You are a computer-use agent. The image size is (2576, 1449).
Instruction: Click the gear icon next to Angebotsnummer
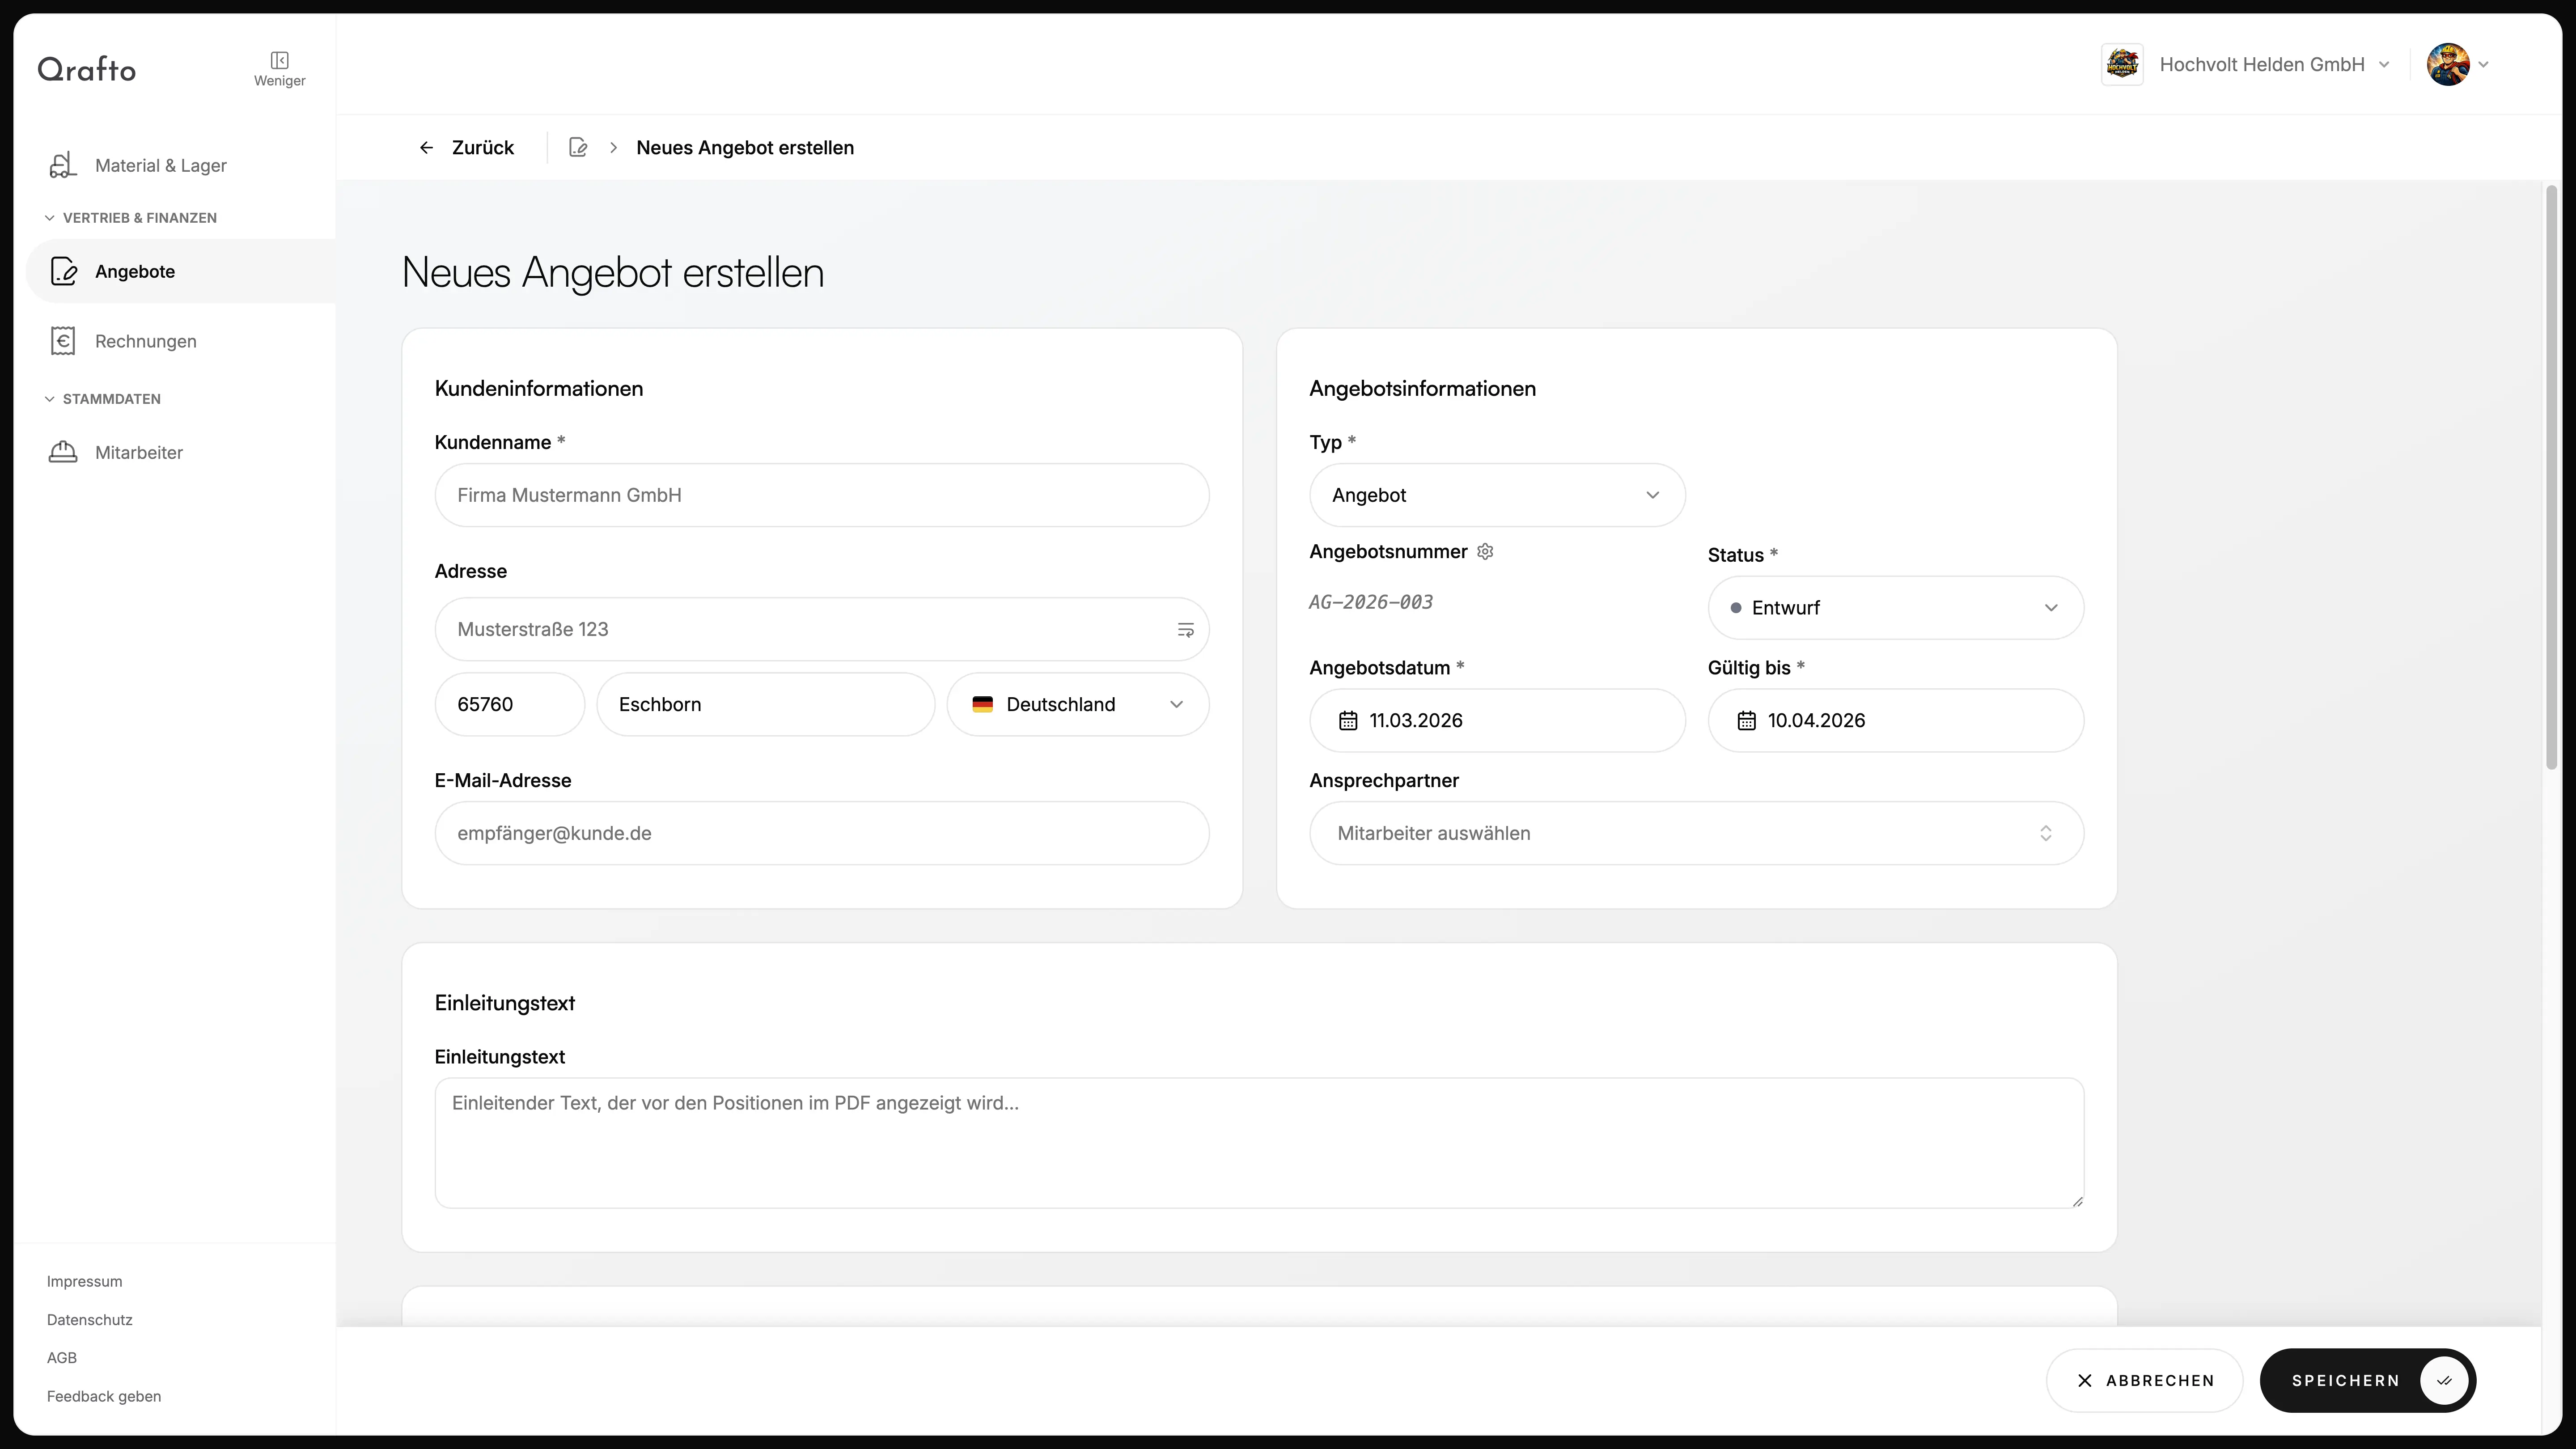1485,552
